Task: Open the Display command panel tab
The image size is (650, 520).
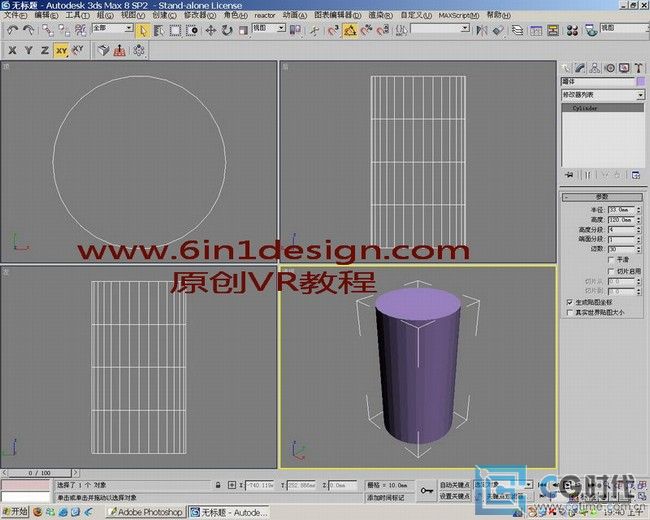Action: 624,68
